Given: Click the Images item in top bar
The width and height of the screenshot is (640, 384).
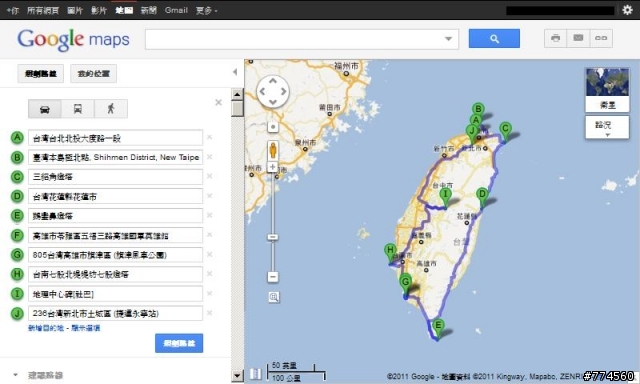Looking at the screenshot, I should (75, 10).
